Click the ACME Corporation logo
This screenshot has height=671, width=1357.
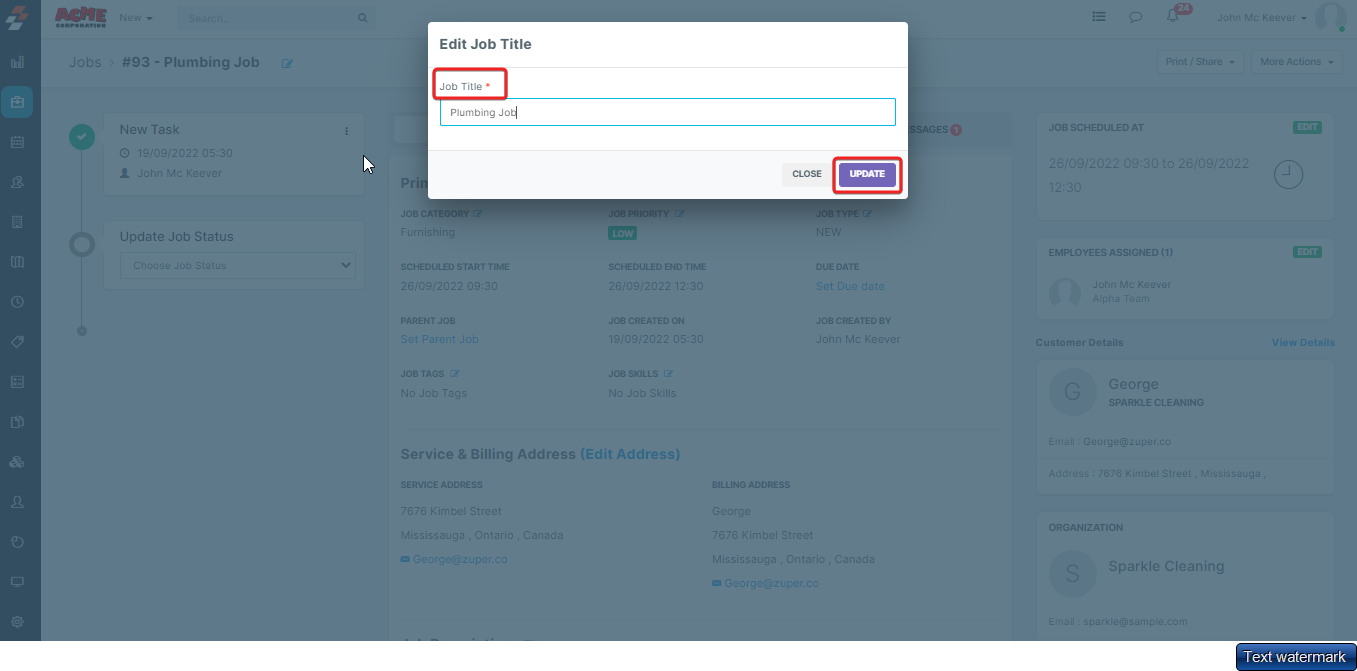click(81, 17)
